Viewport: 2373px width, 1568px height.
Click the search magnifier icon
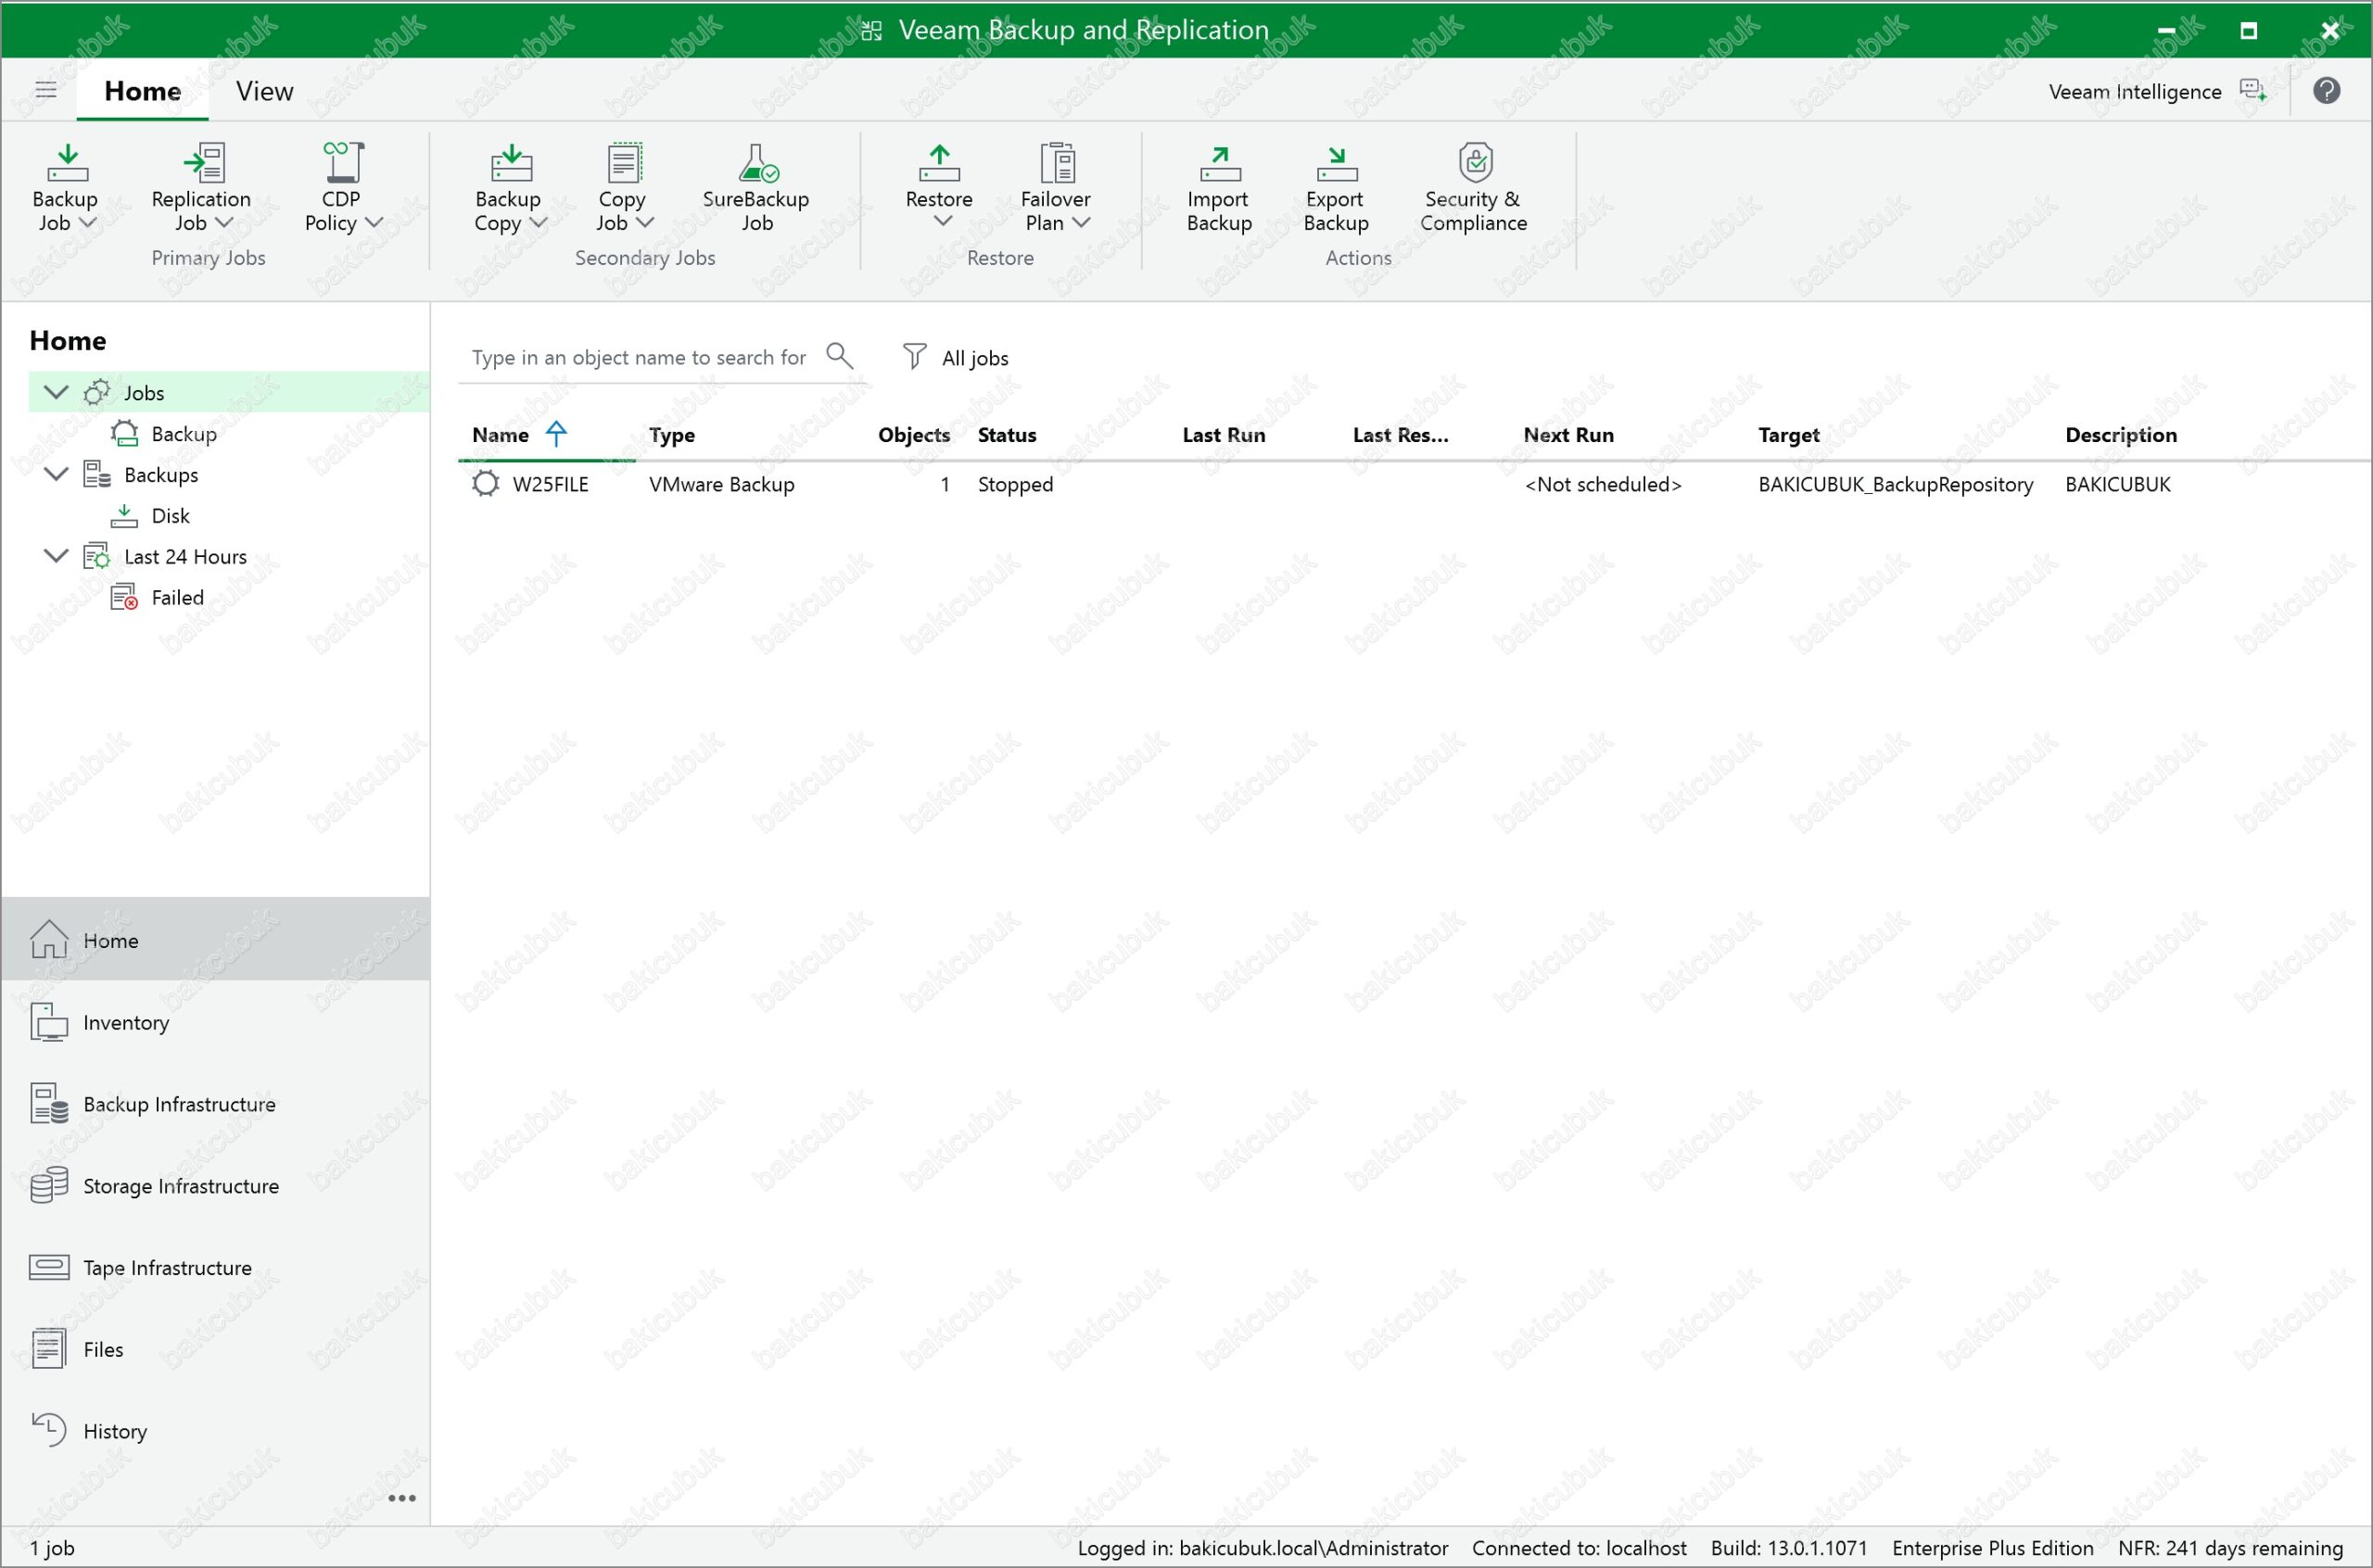point(839,356)
